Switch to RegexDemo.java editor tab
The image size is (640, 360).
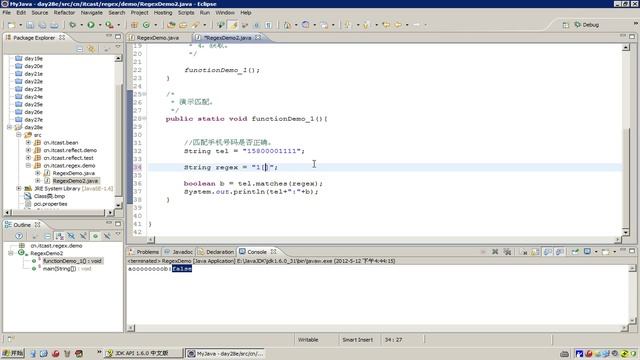(x=158, y=38)
